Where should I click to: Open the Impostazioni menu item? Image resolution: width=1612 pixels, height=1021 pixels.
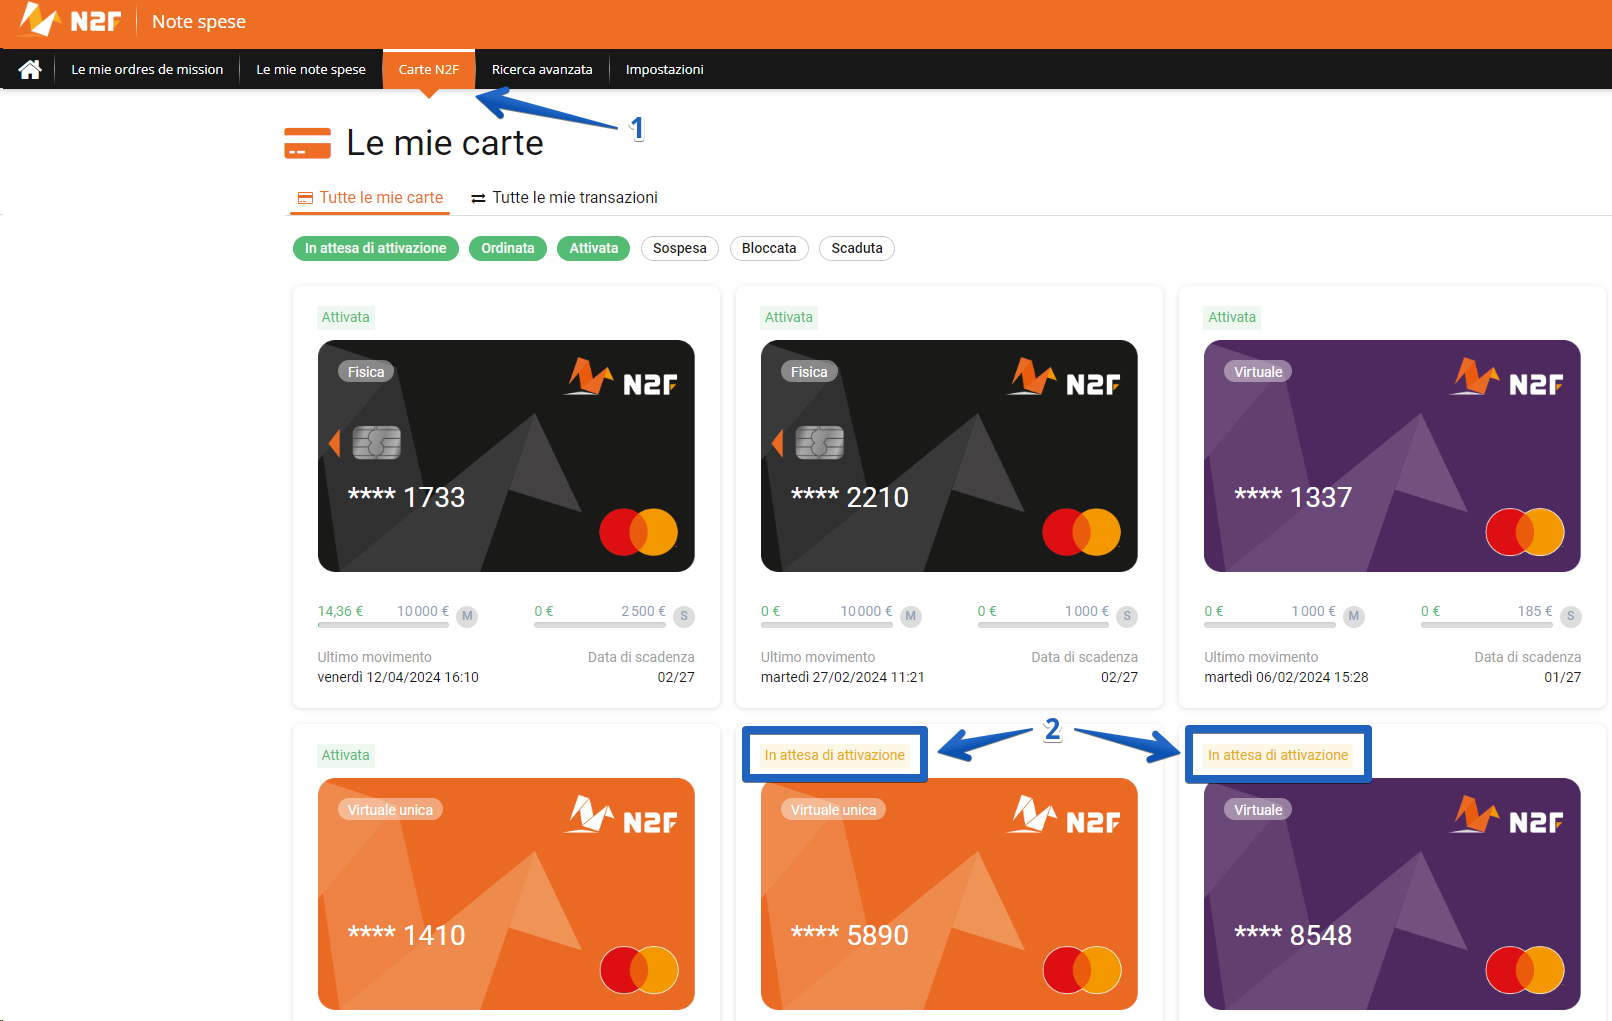point(665,69)
